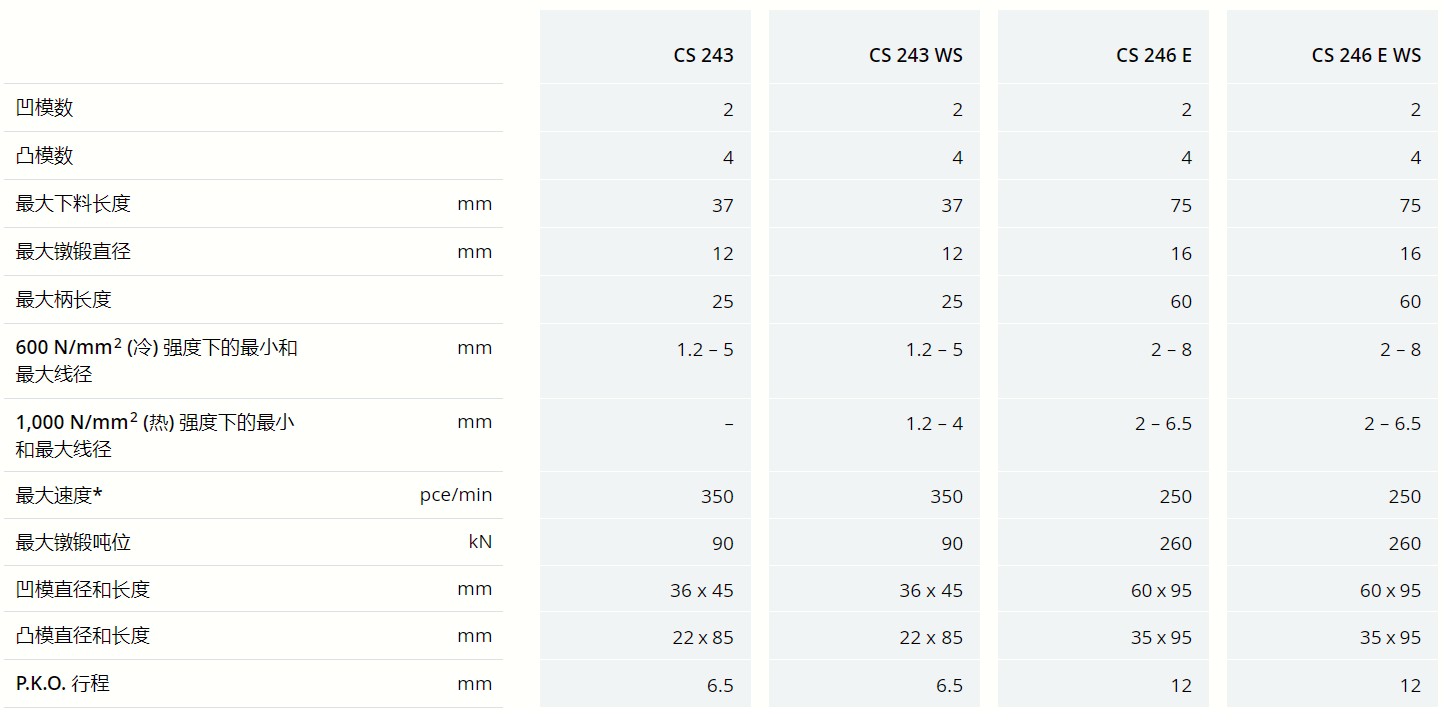Screen dimensions: 1442x710
Task: Click the 1.2 – 4 wire diameter cell
Action: click(x=934, y=424)
